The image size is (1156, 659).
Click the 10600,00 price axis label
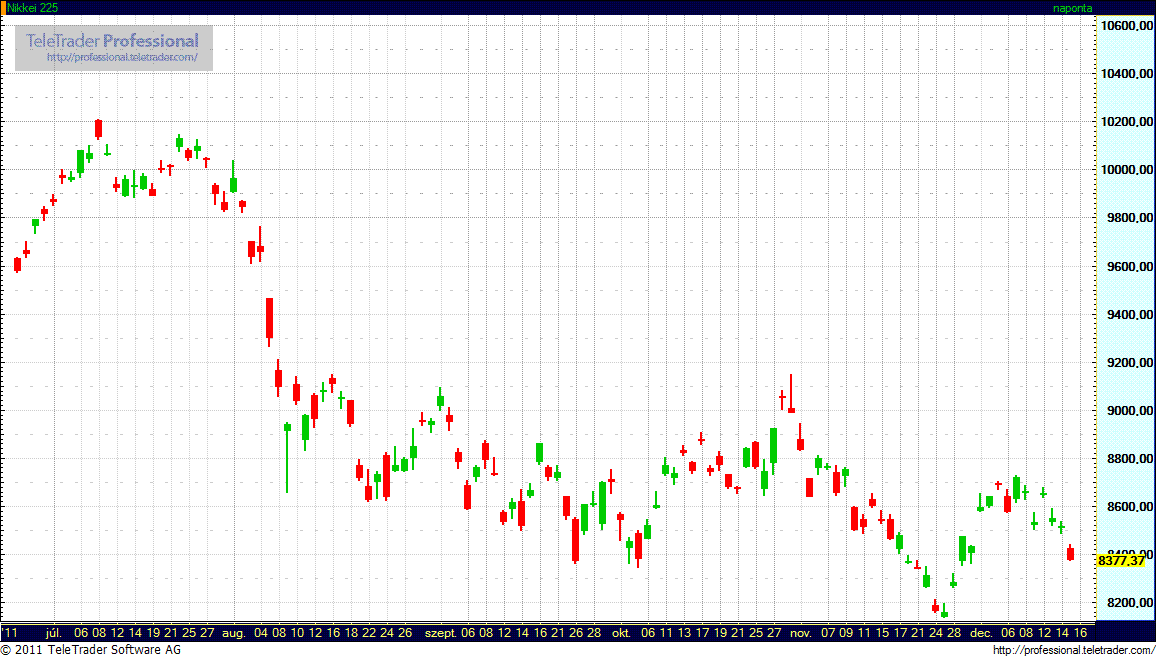pyautogui.click(x=1121, y=26)
